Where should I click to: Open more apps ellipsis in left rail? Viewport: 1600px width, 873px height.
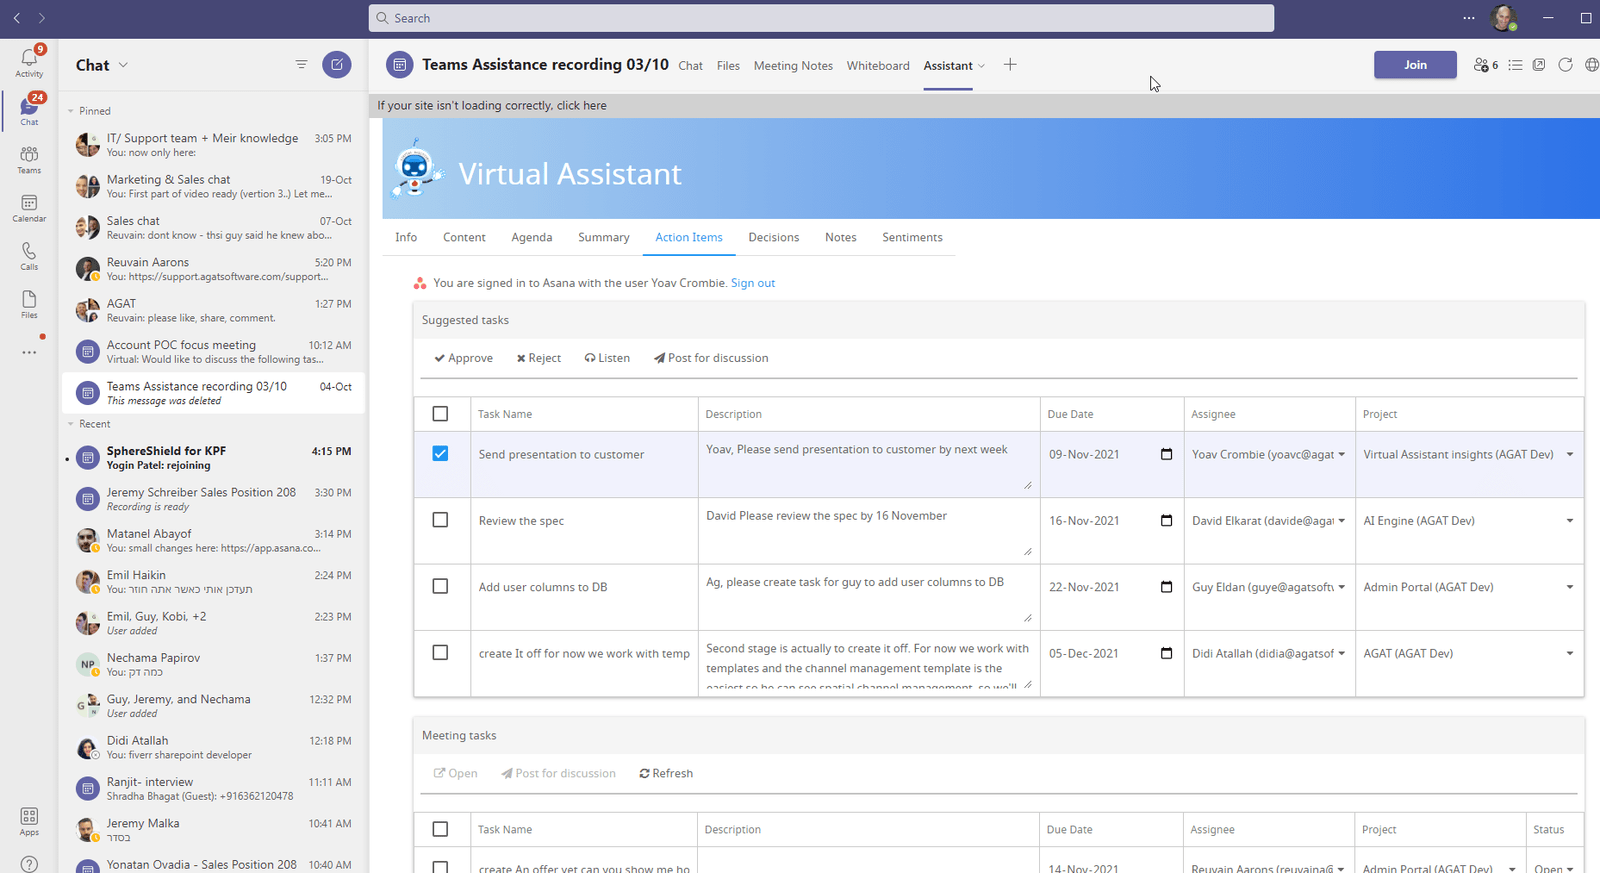pos(29,352)
